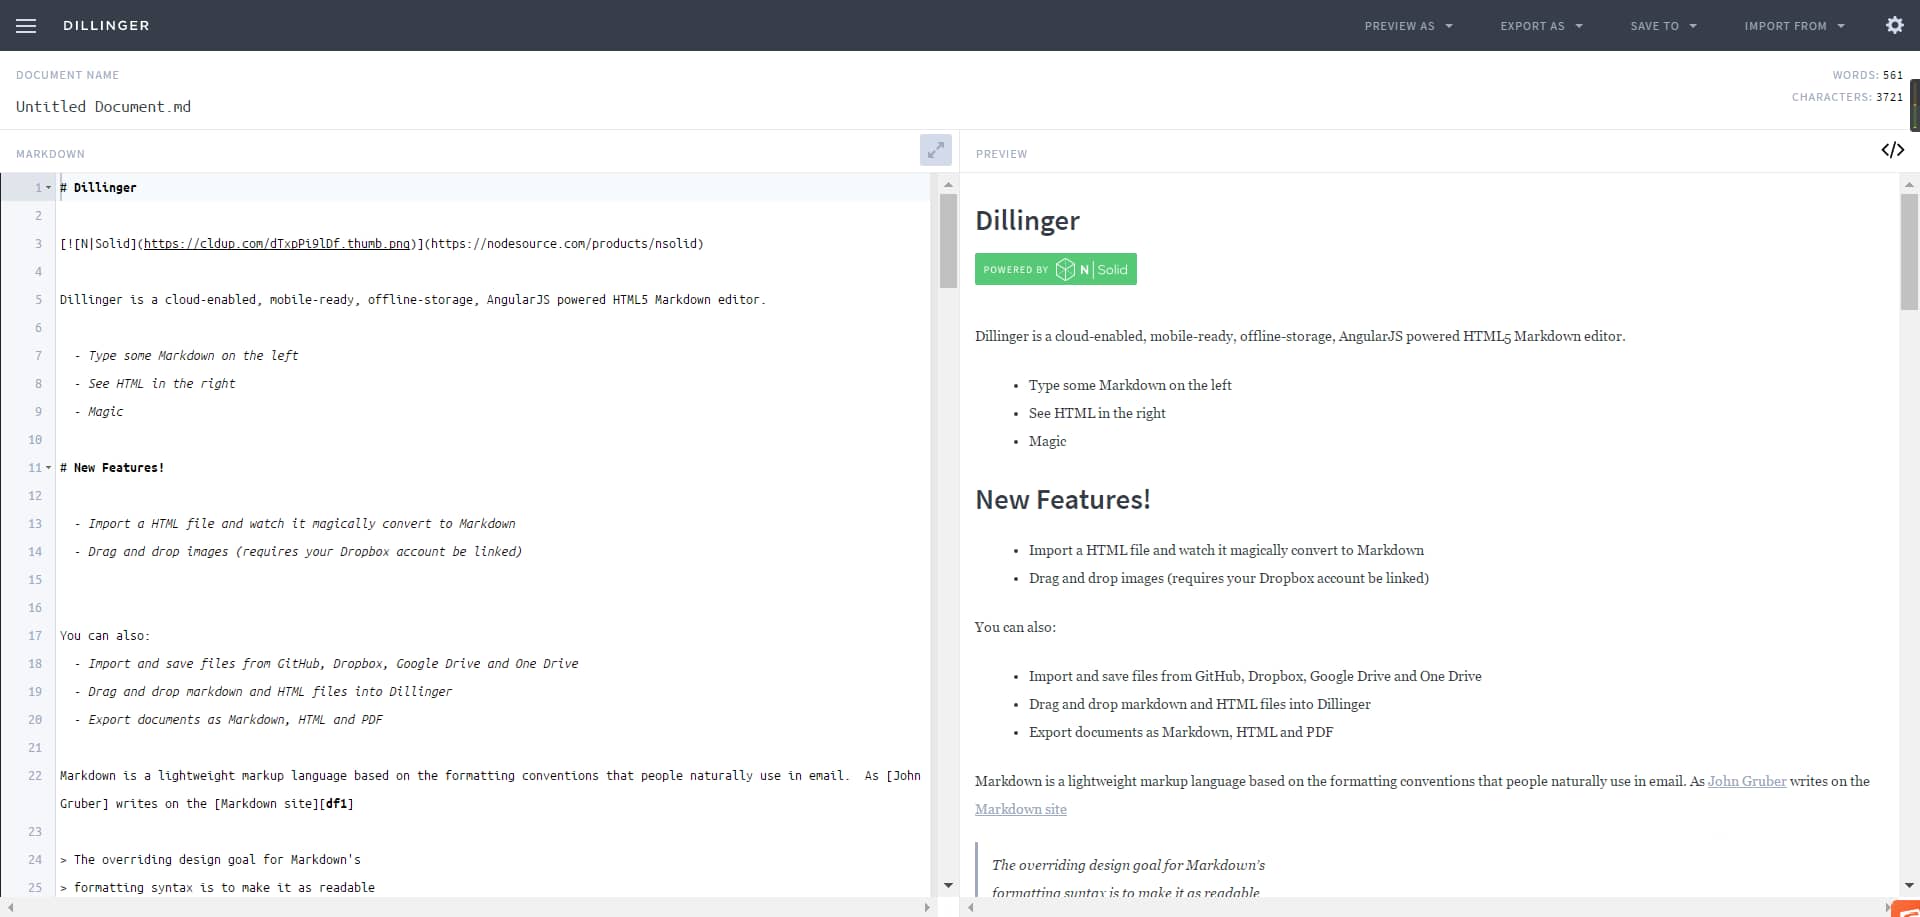Click 'Import and save files from GitHub' in preview
The height and width of the screenshot is (917, 1920).
pyautogui.click(x=1255, y=676)
